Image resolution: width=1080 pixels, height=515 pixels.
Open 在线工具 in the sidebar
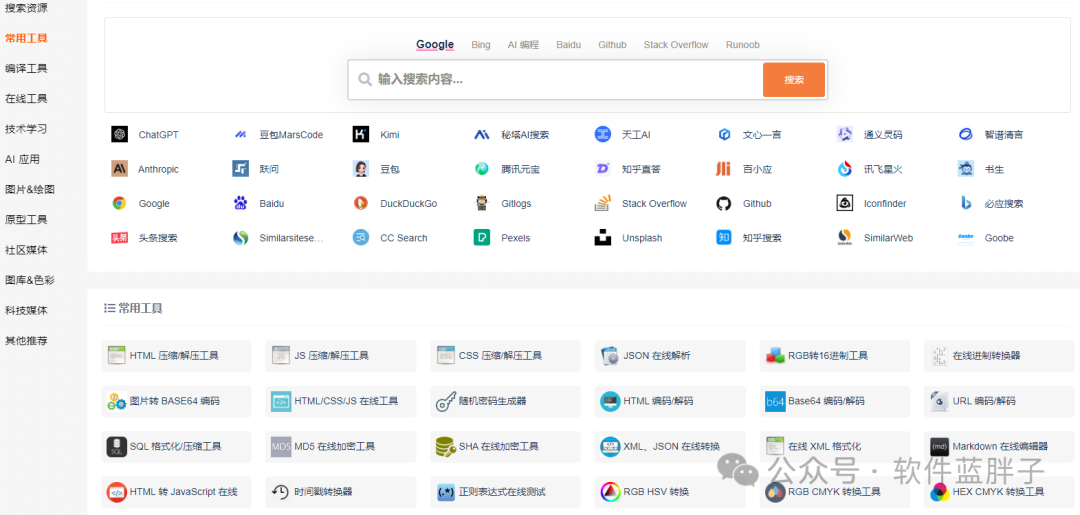(x=26, y=98)
